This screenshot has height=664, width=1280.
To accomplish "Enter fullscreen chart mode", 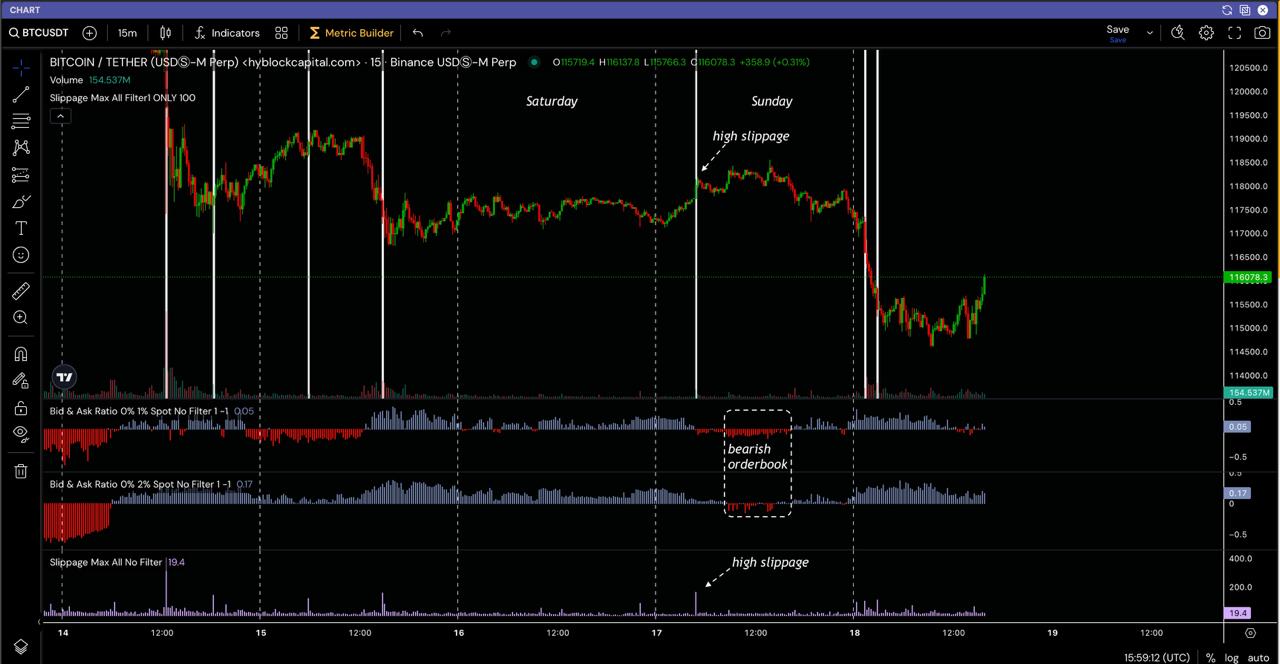I will [x=1234, y=33].
